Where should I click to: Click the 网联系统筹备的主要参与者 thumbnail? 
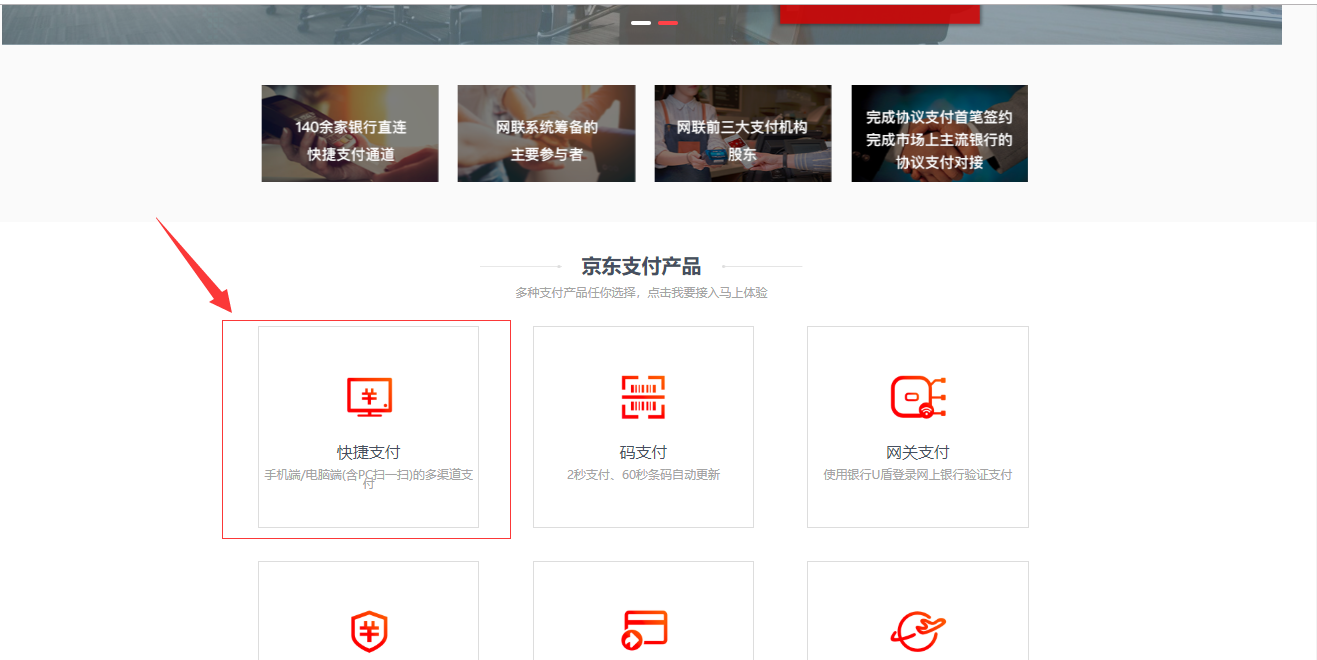coord(546,134)
